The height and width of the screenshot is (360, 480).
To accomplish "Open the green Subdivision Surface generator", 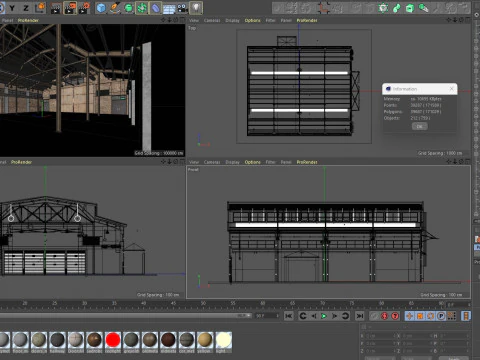I will point(129,8).
